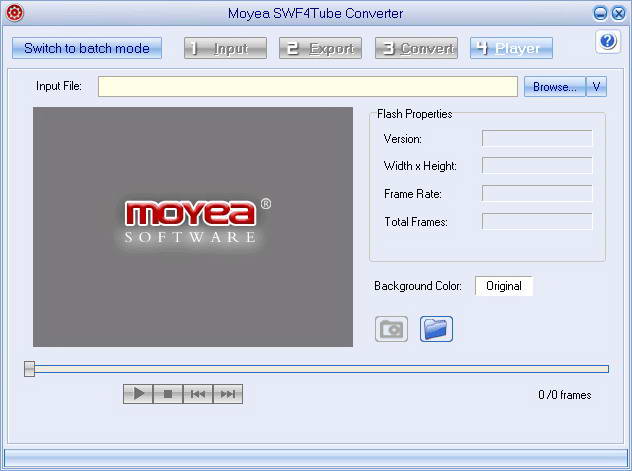Open the snapshot folder icon
The width and height of the screenshot is (632, 471).
[436, 329]
